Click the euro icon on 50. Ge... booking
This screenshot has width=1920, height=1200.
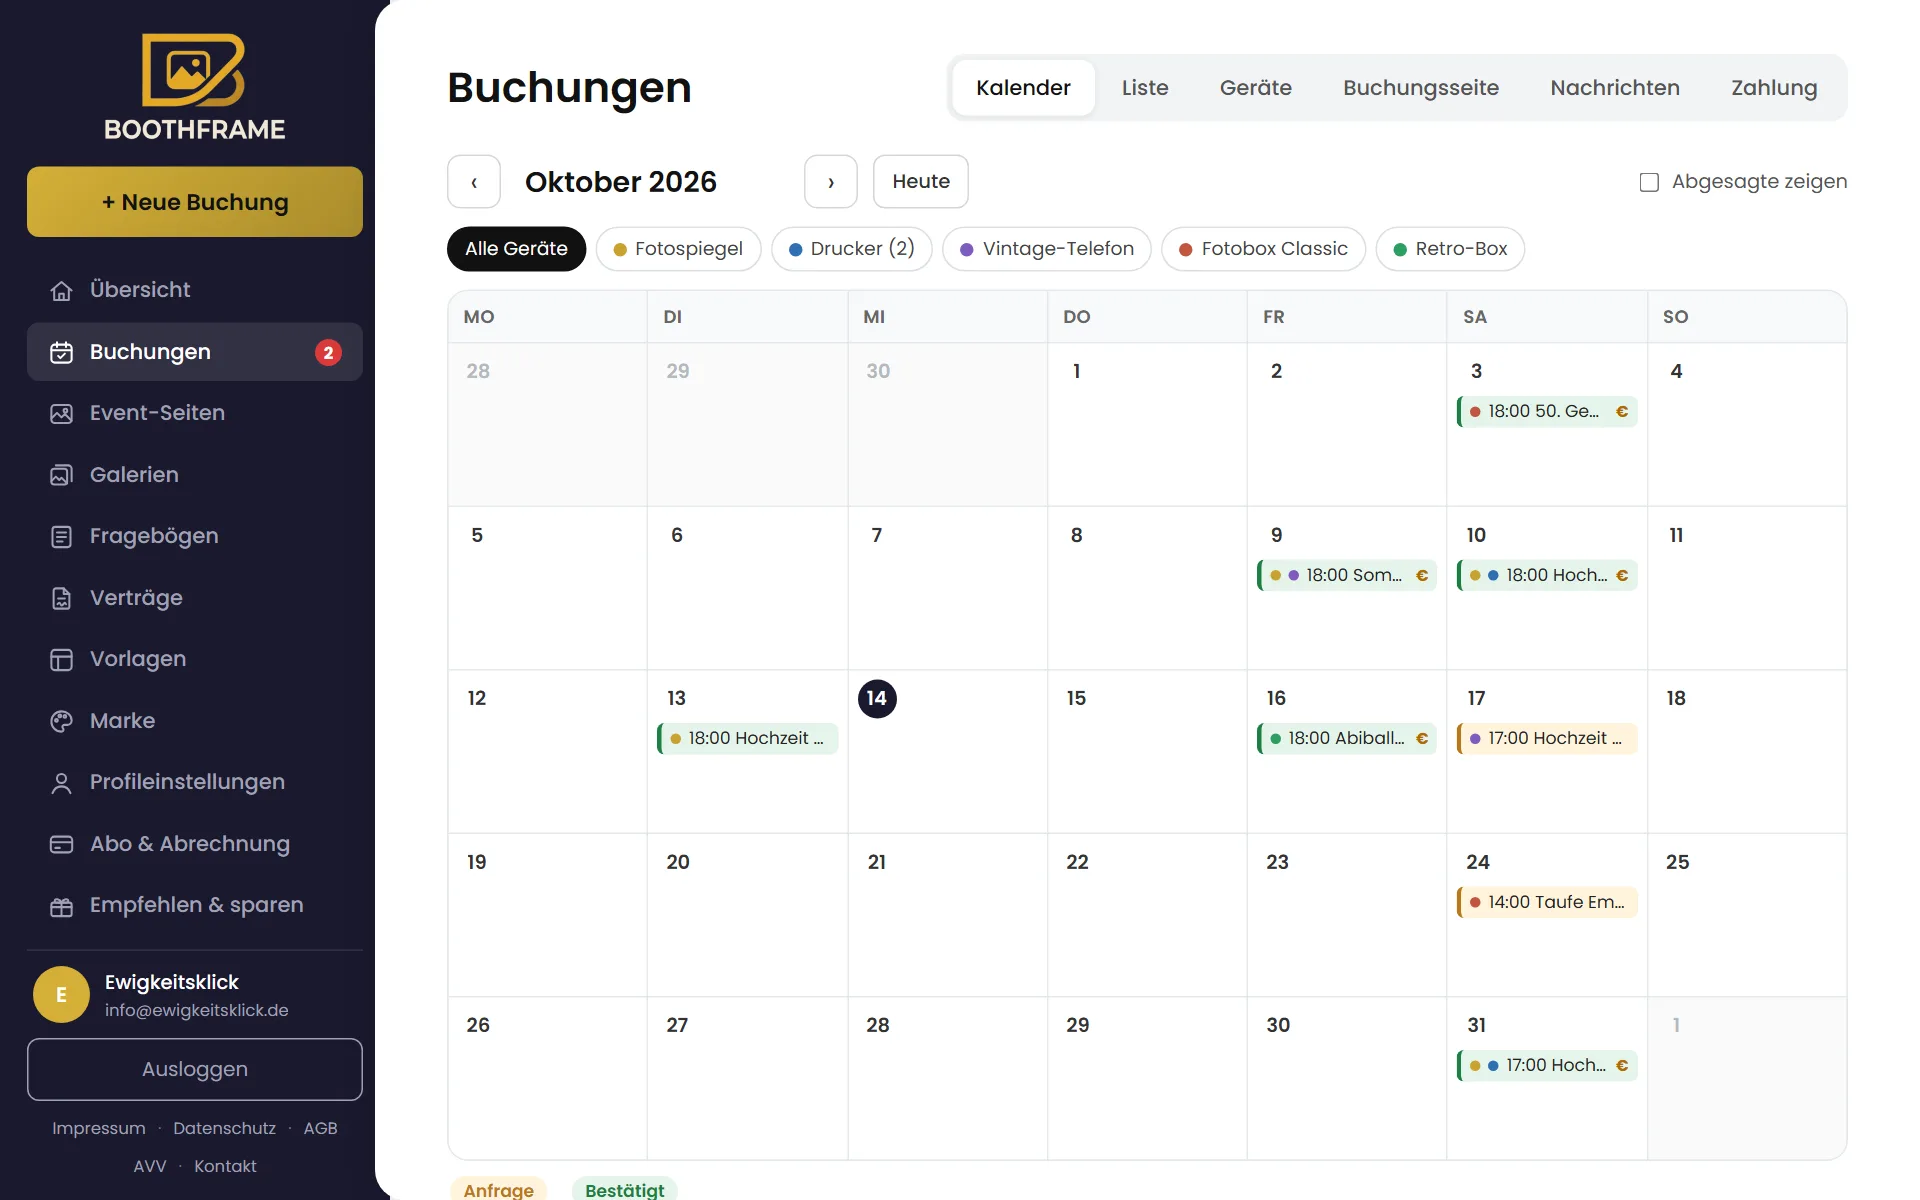coord(1622,411)
